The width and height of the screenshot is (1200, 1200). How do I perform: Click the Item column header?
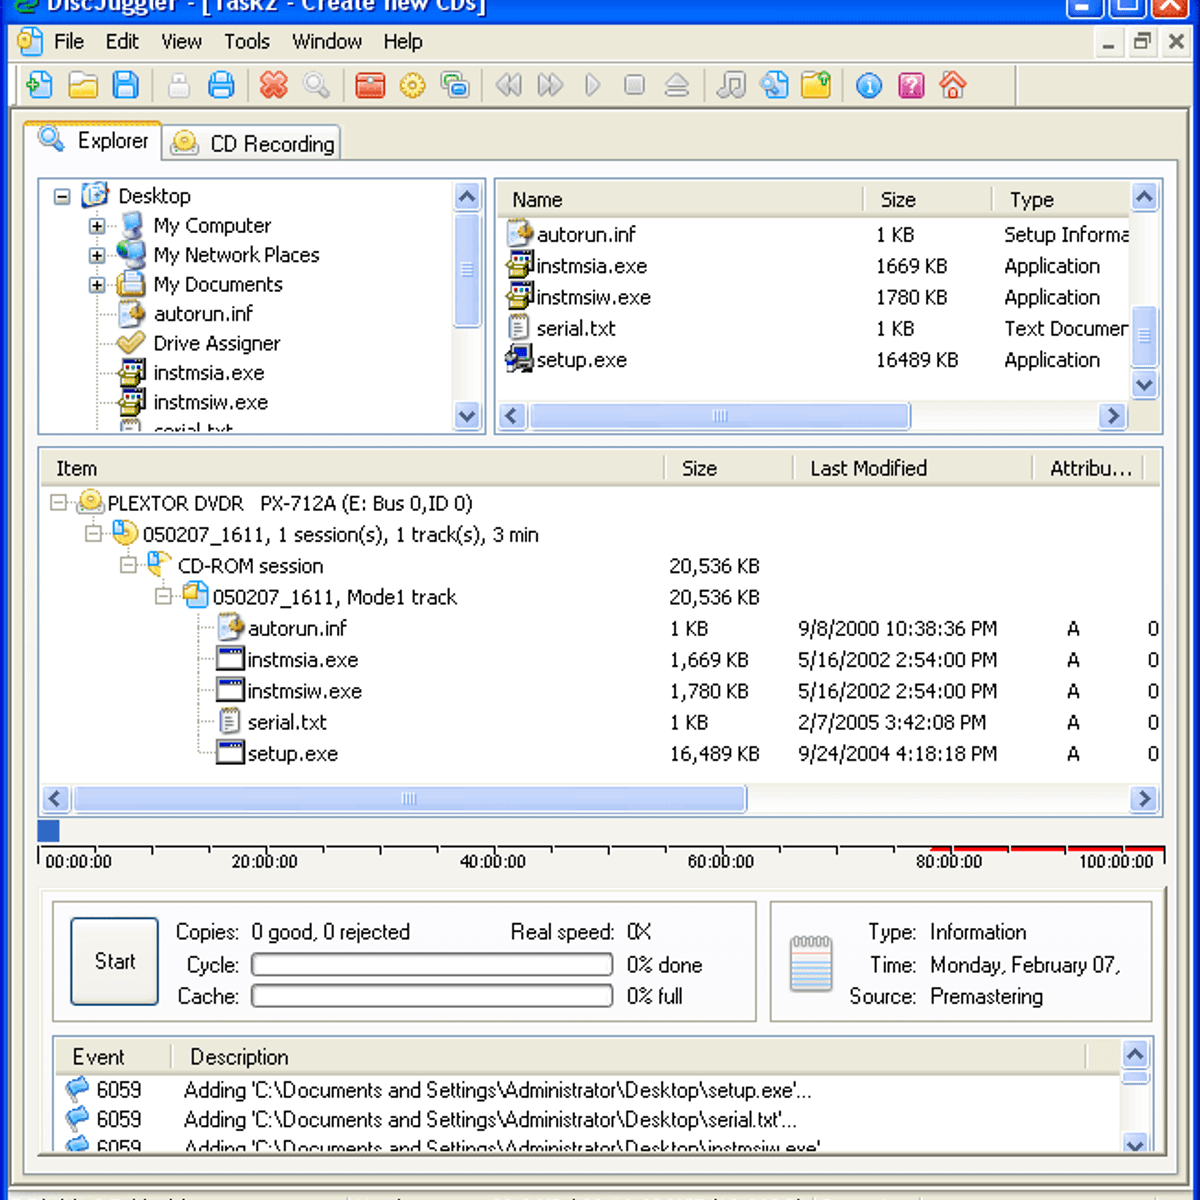pos(352,468)
